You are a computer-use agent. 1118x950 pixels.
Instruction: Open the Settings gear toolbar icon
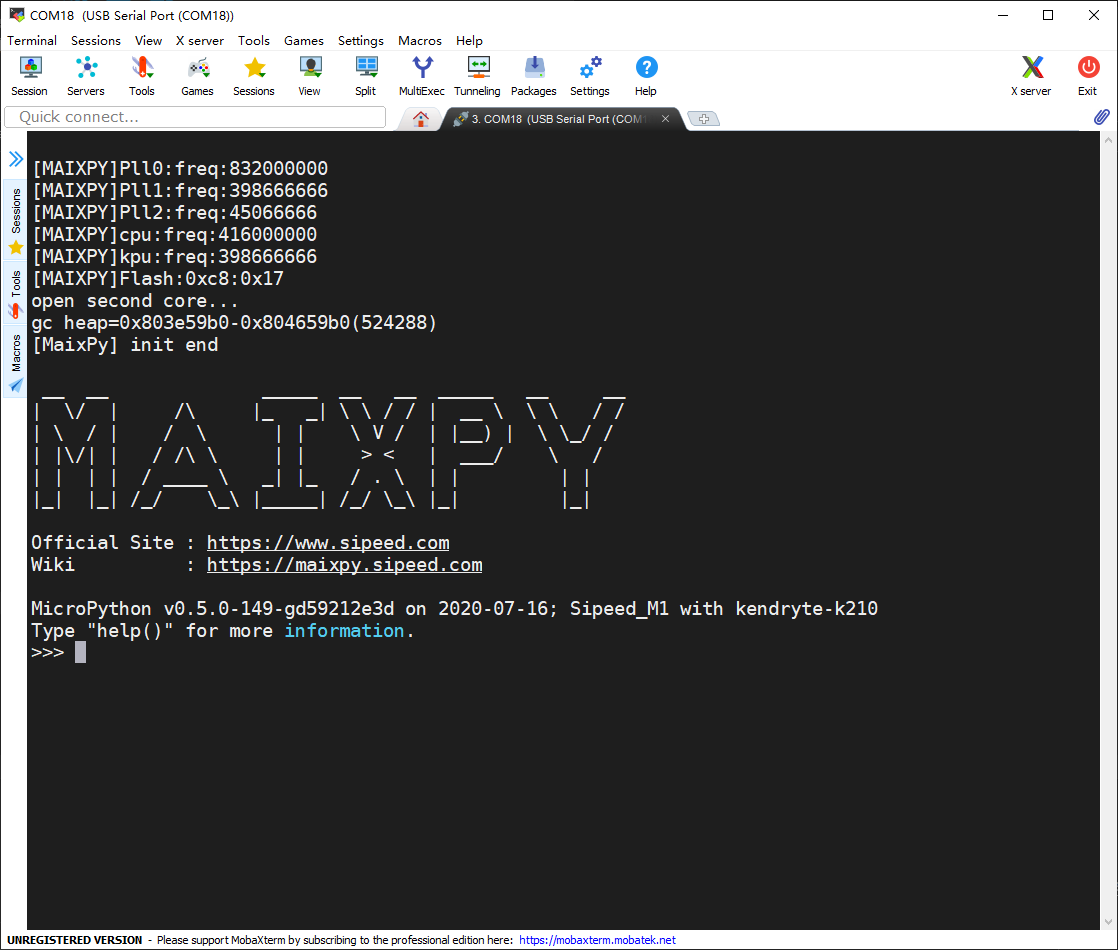pos(590,76)
